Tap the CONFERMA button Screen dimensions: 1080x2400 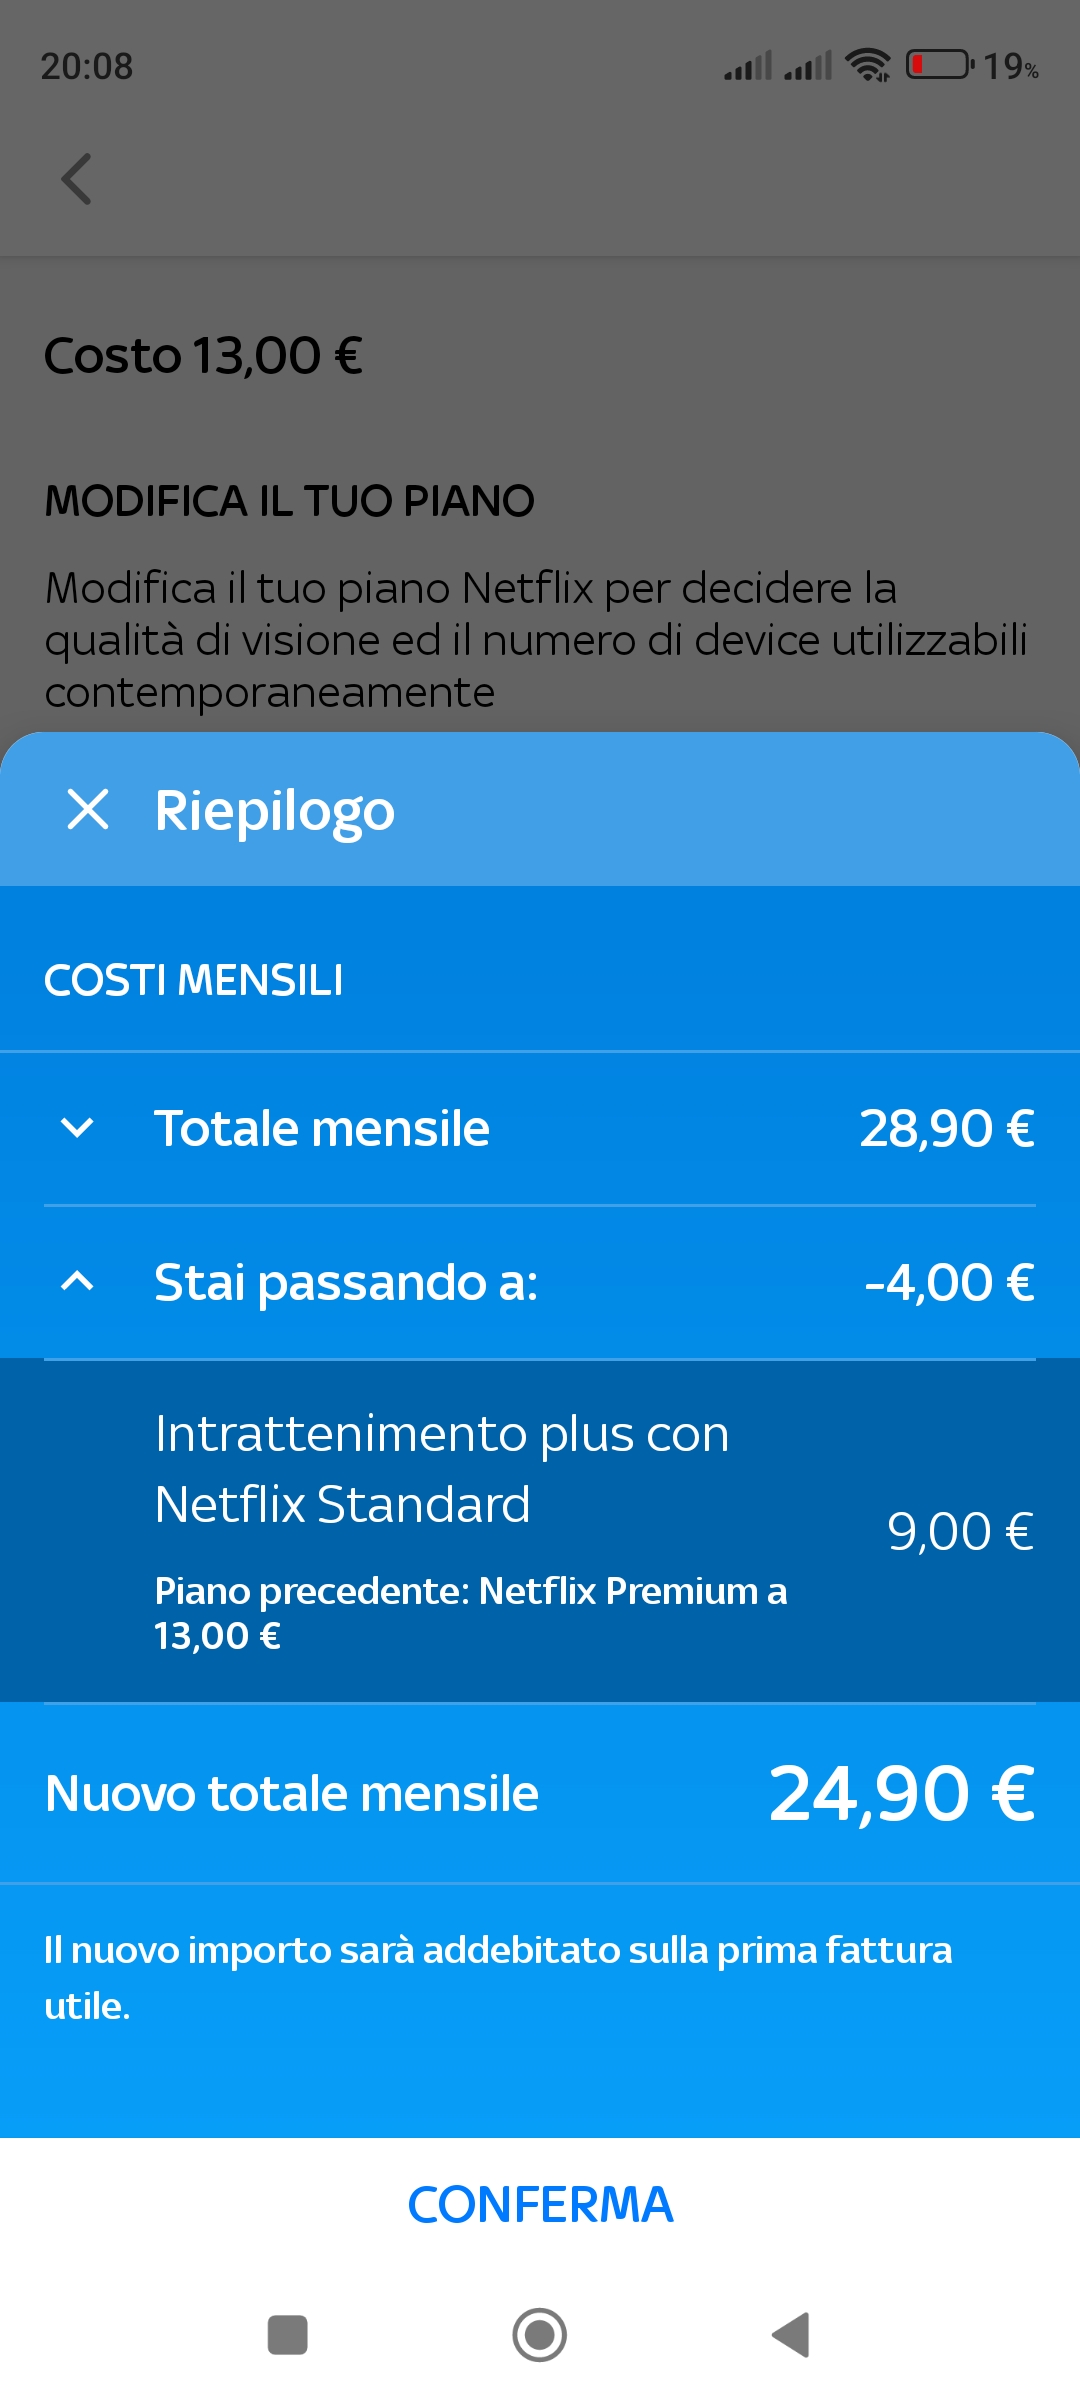point(540,2204)
